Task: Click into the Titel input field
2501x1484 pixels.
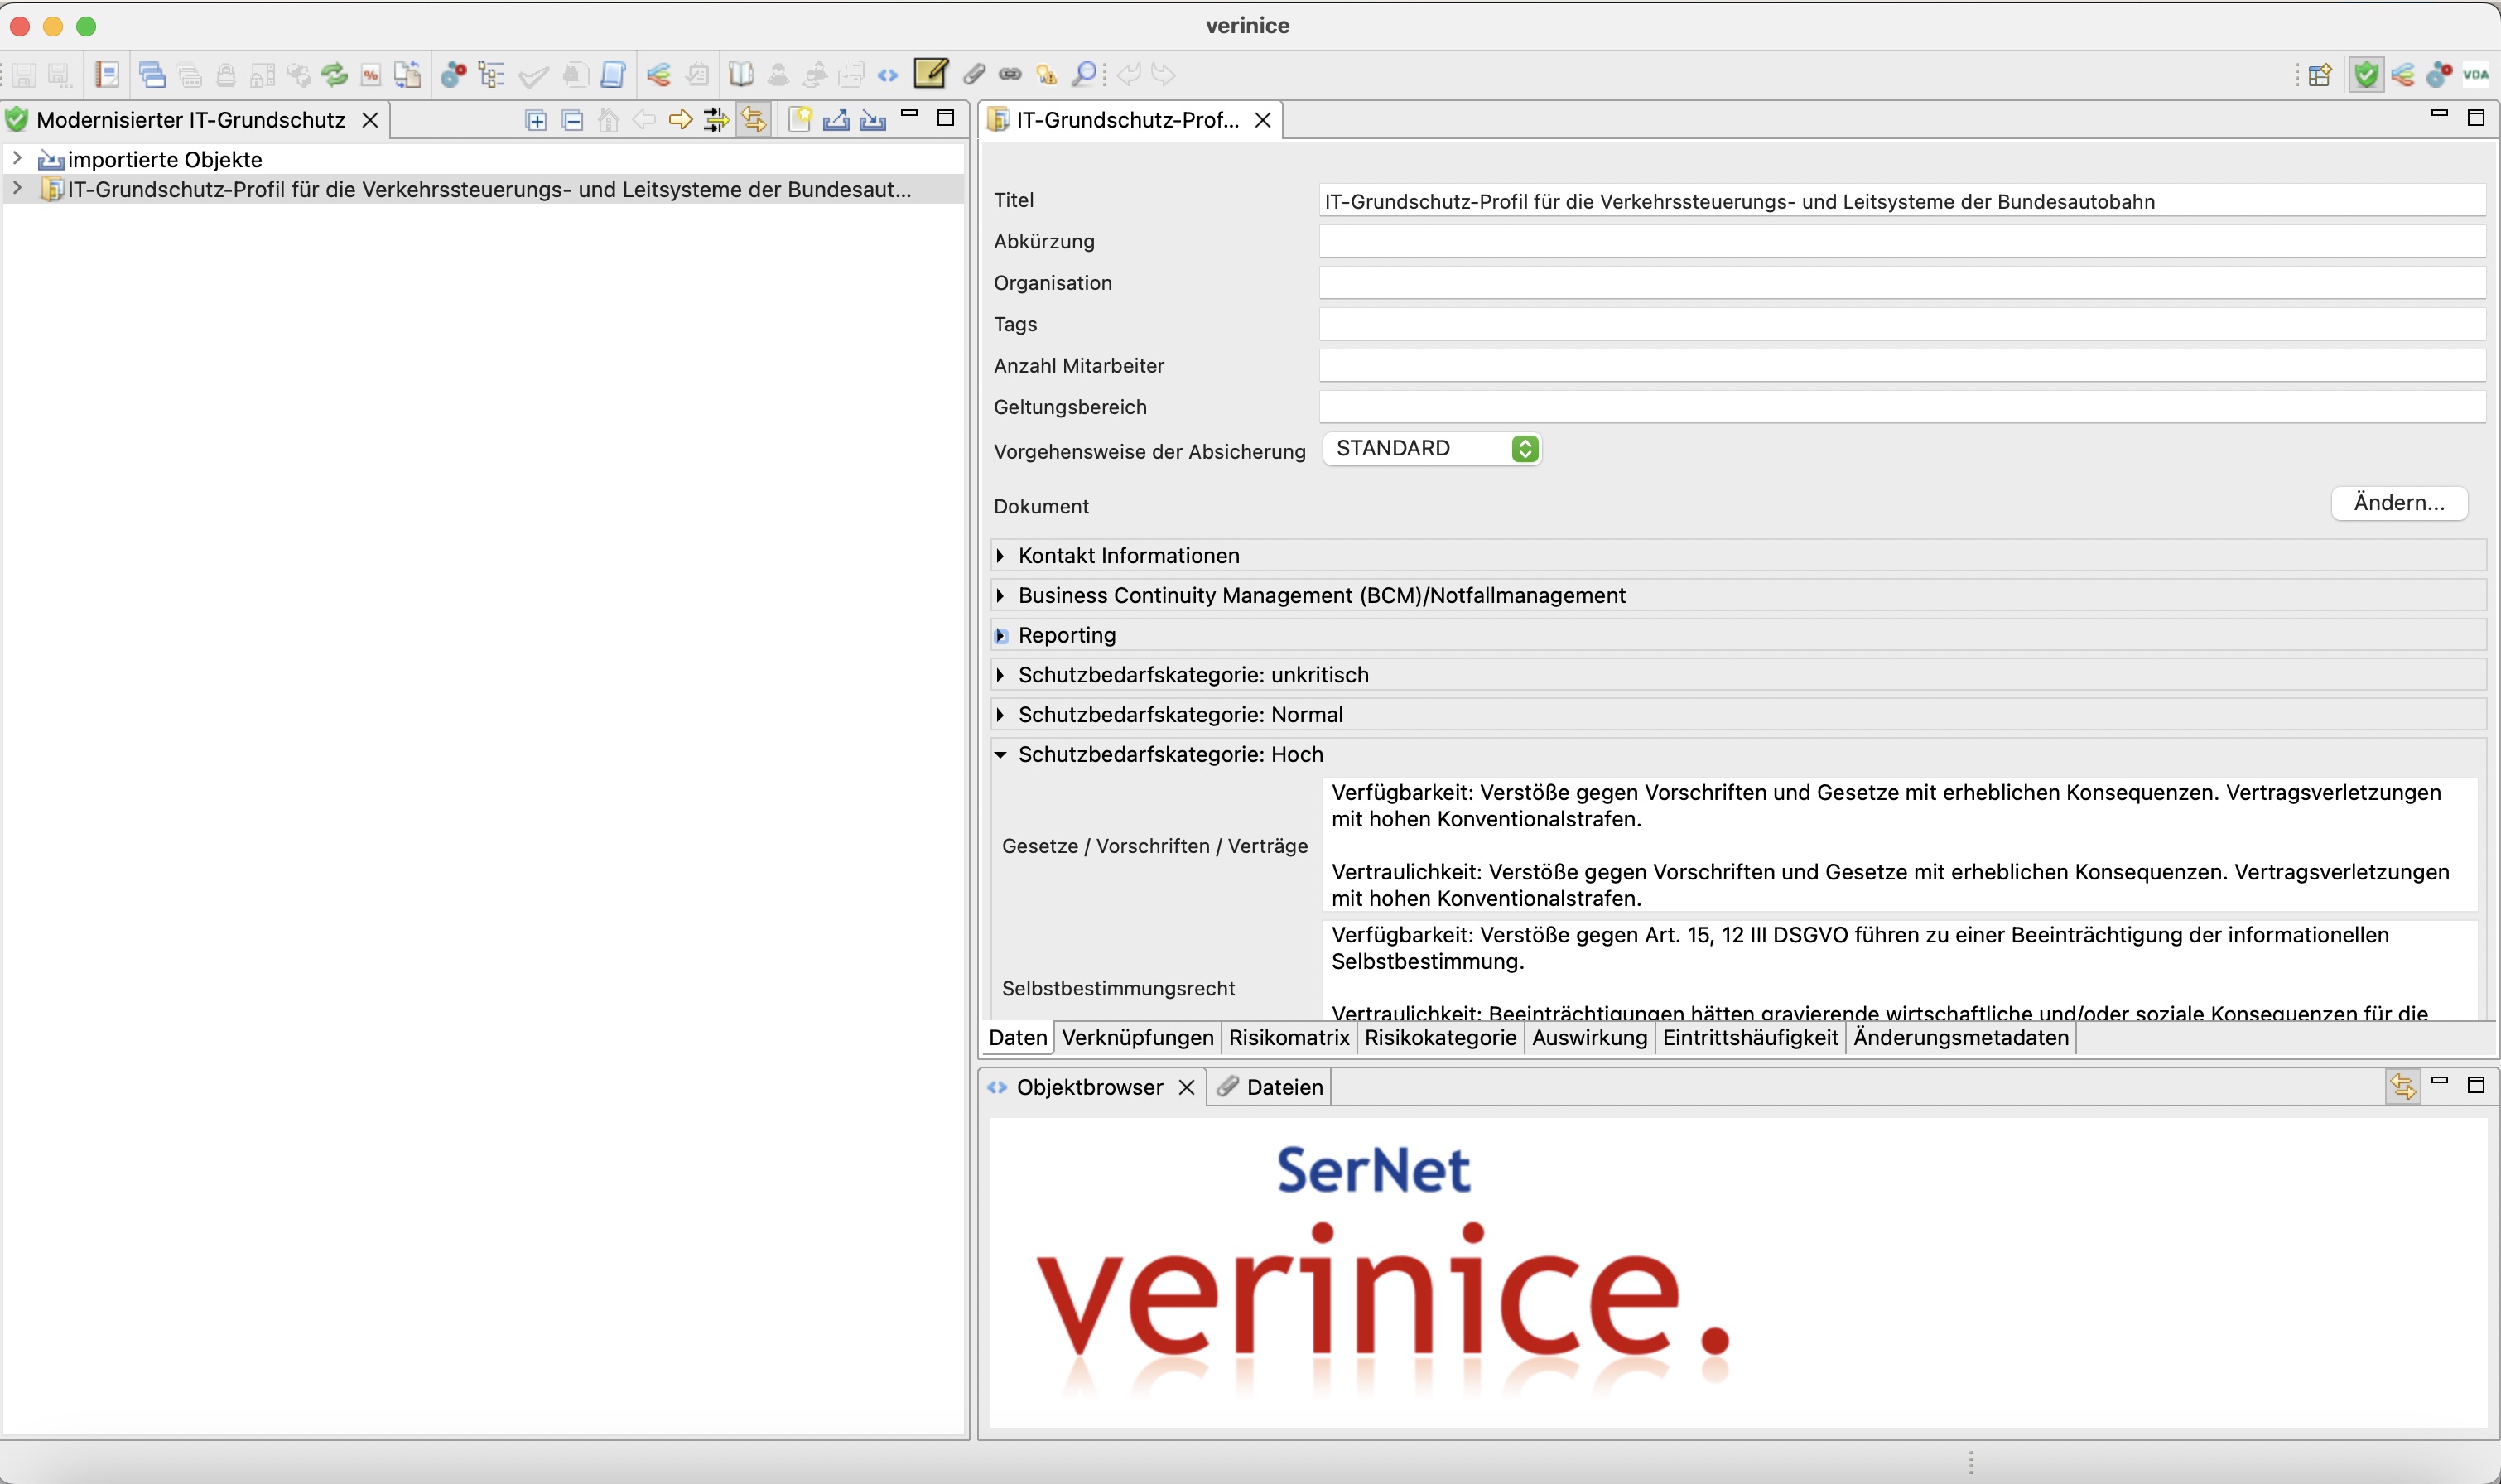Action: click(x=1902, y=200)
